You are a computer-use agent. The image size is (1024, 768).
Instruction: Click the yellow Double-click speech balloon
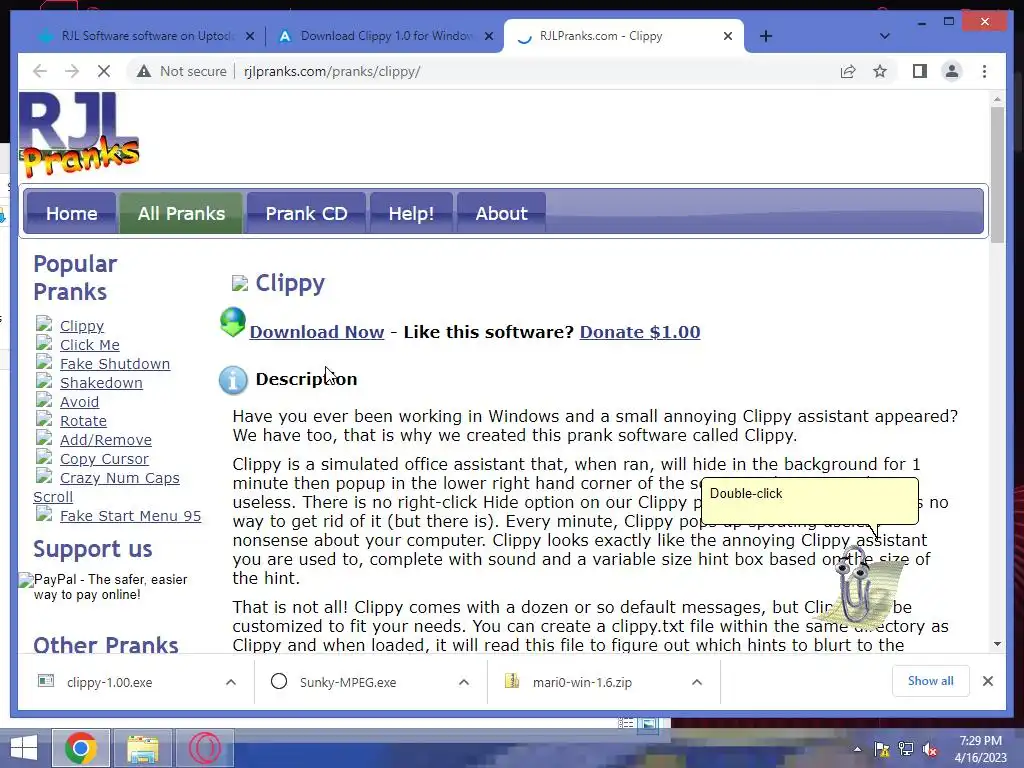pyautogui.click(x=810, y=501)
